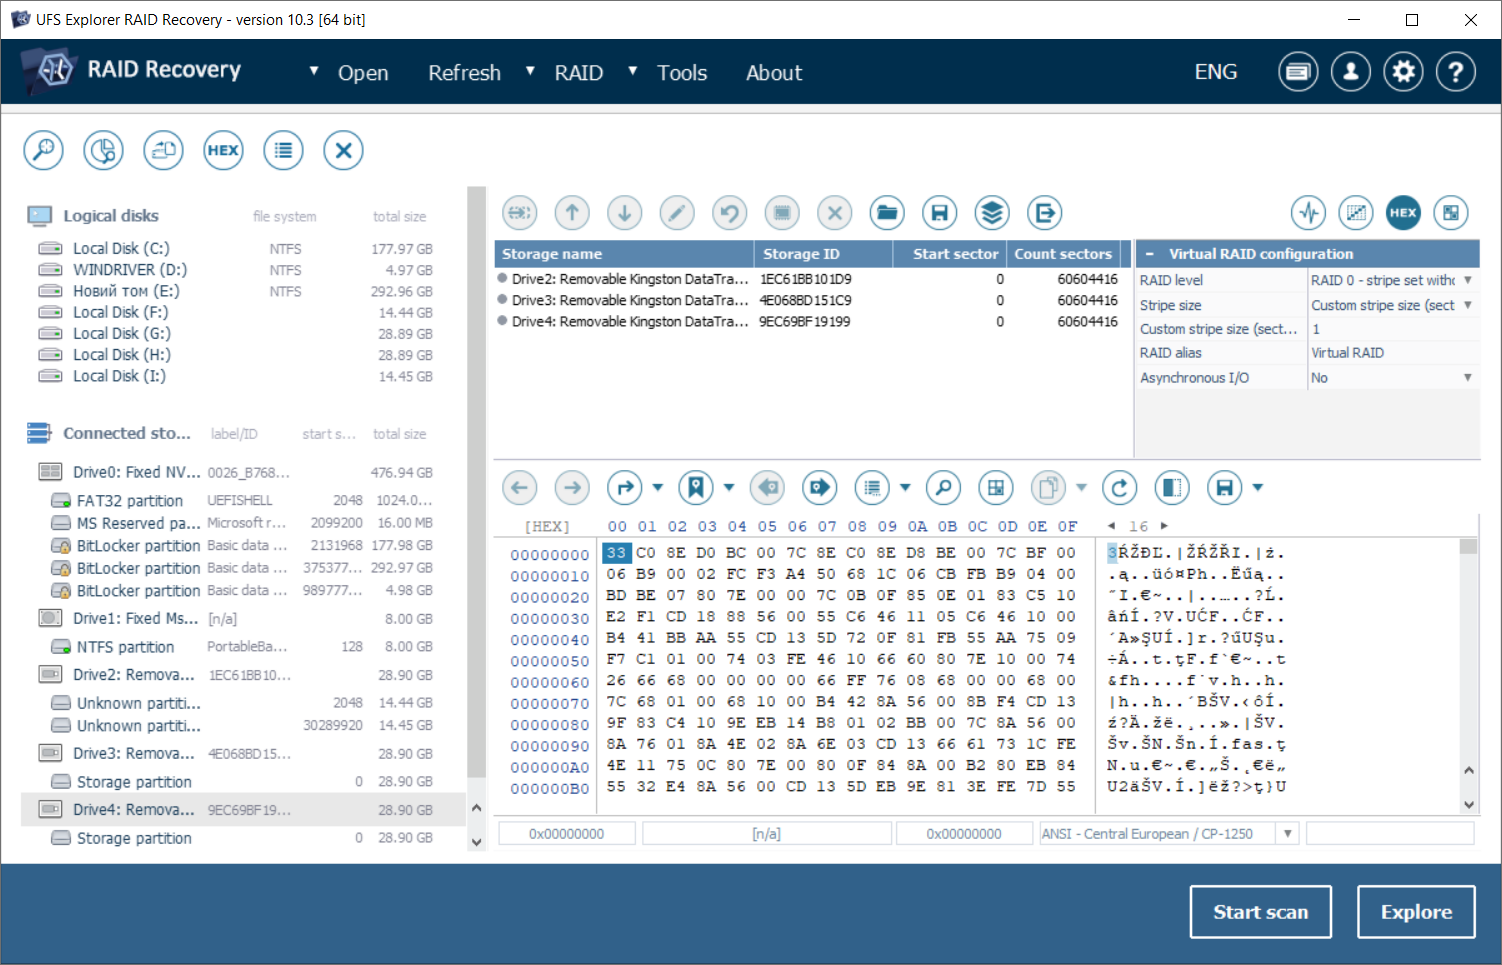Image resolution: width=1502 pixels, height=965 pixels.
Task: Click the Start scan button
Action: tap(1261, 912)
